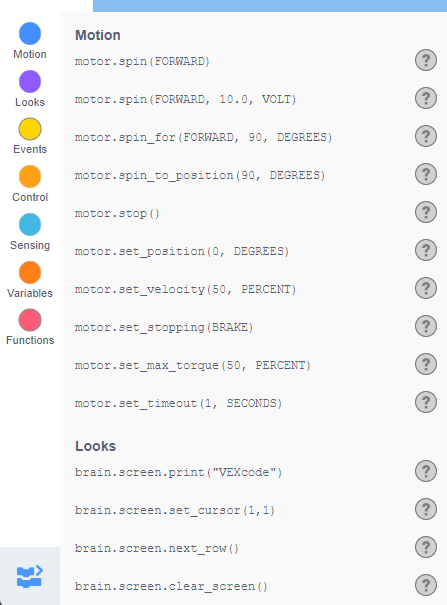Open the yellow Events category

coord(30,129)
